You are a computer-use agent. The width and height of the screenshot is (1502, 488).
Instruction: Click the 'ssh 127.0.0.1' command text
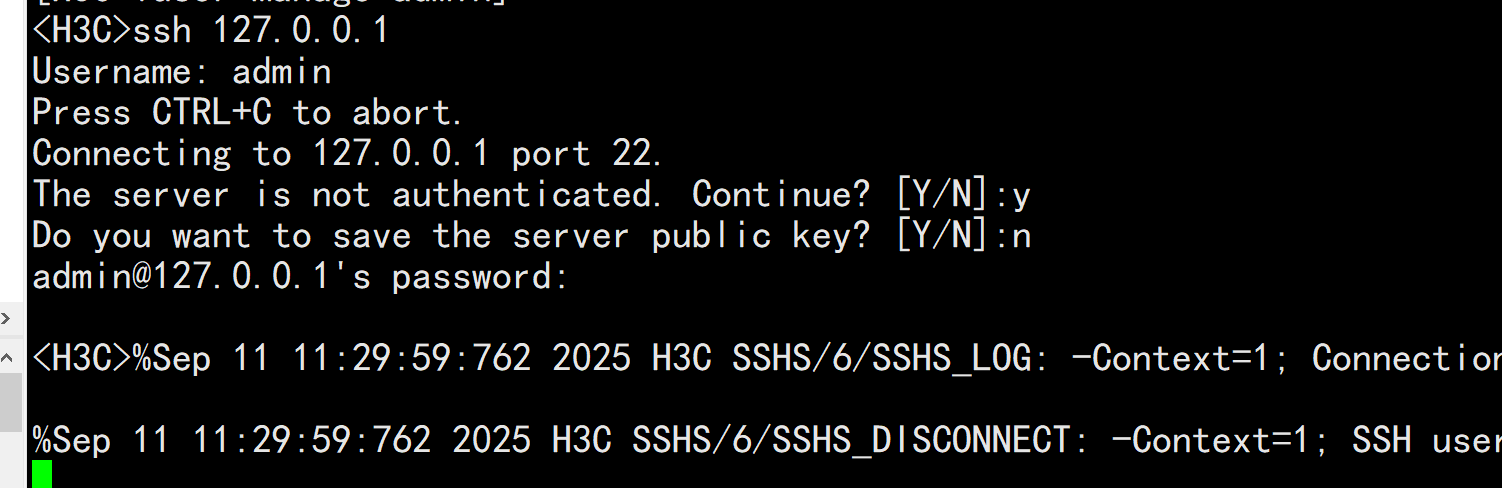pyautogui.click(x=260, y=31)
